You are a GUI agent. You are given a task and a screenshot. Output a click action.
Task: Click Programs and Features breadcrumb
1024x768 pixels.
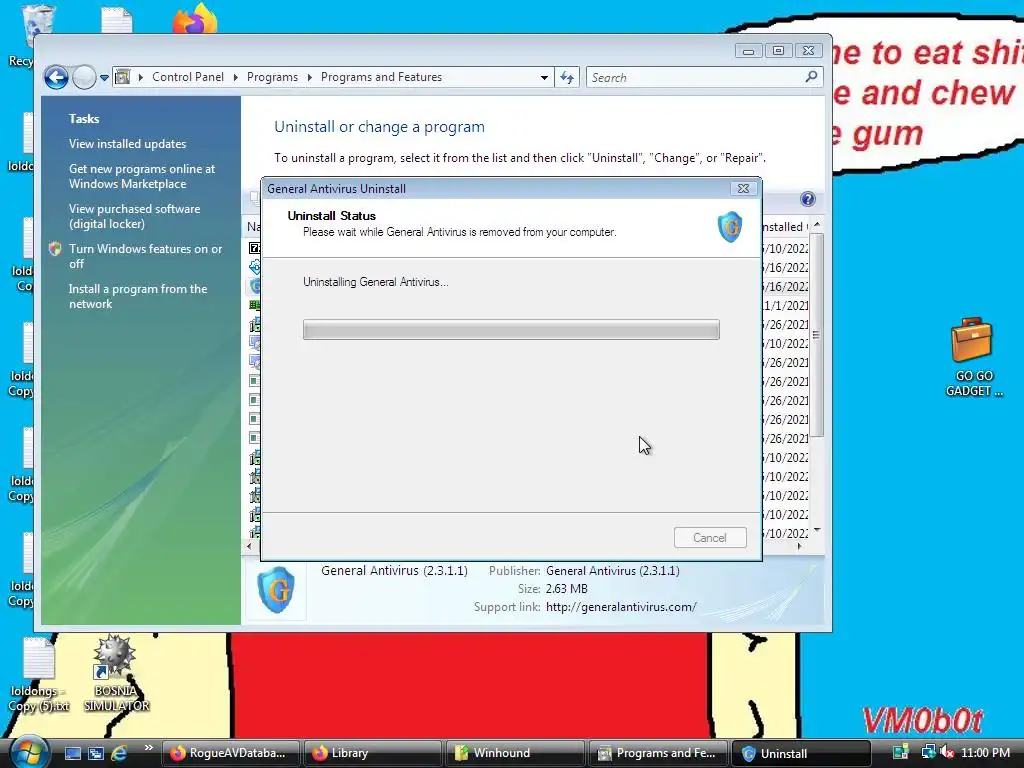click(x=381, y=77)
